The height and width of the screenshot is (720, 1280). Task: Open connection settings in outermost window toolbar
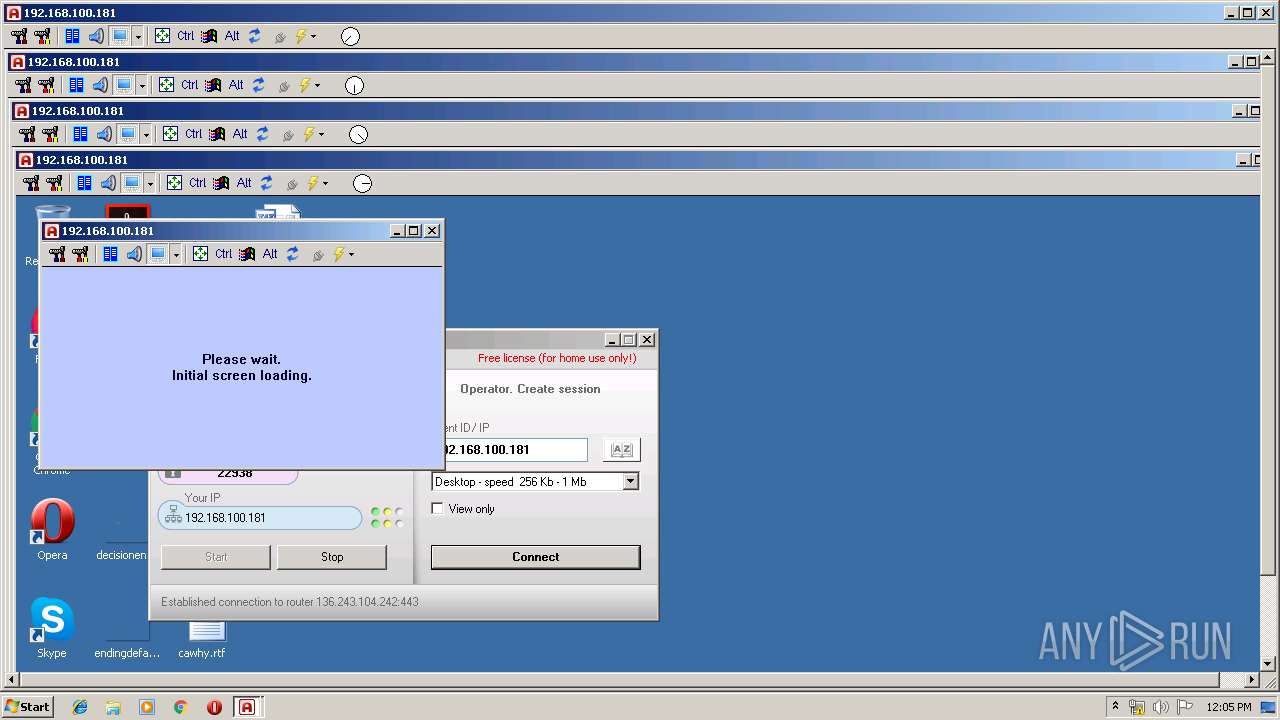pyautogui.click(x=19, y=36)
